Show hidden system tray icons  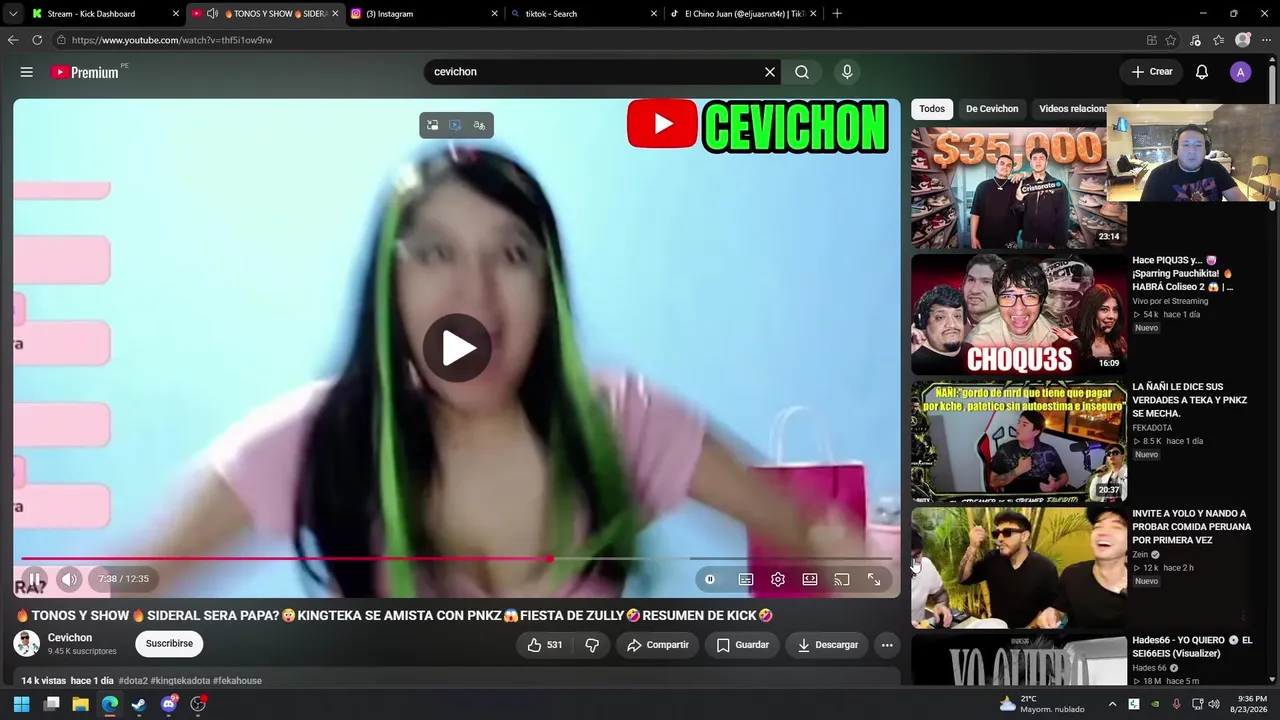coord(1112,704)
